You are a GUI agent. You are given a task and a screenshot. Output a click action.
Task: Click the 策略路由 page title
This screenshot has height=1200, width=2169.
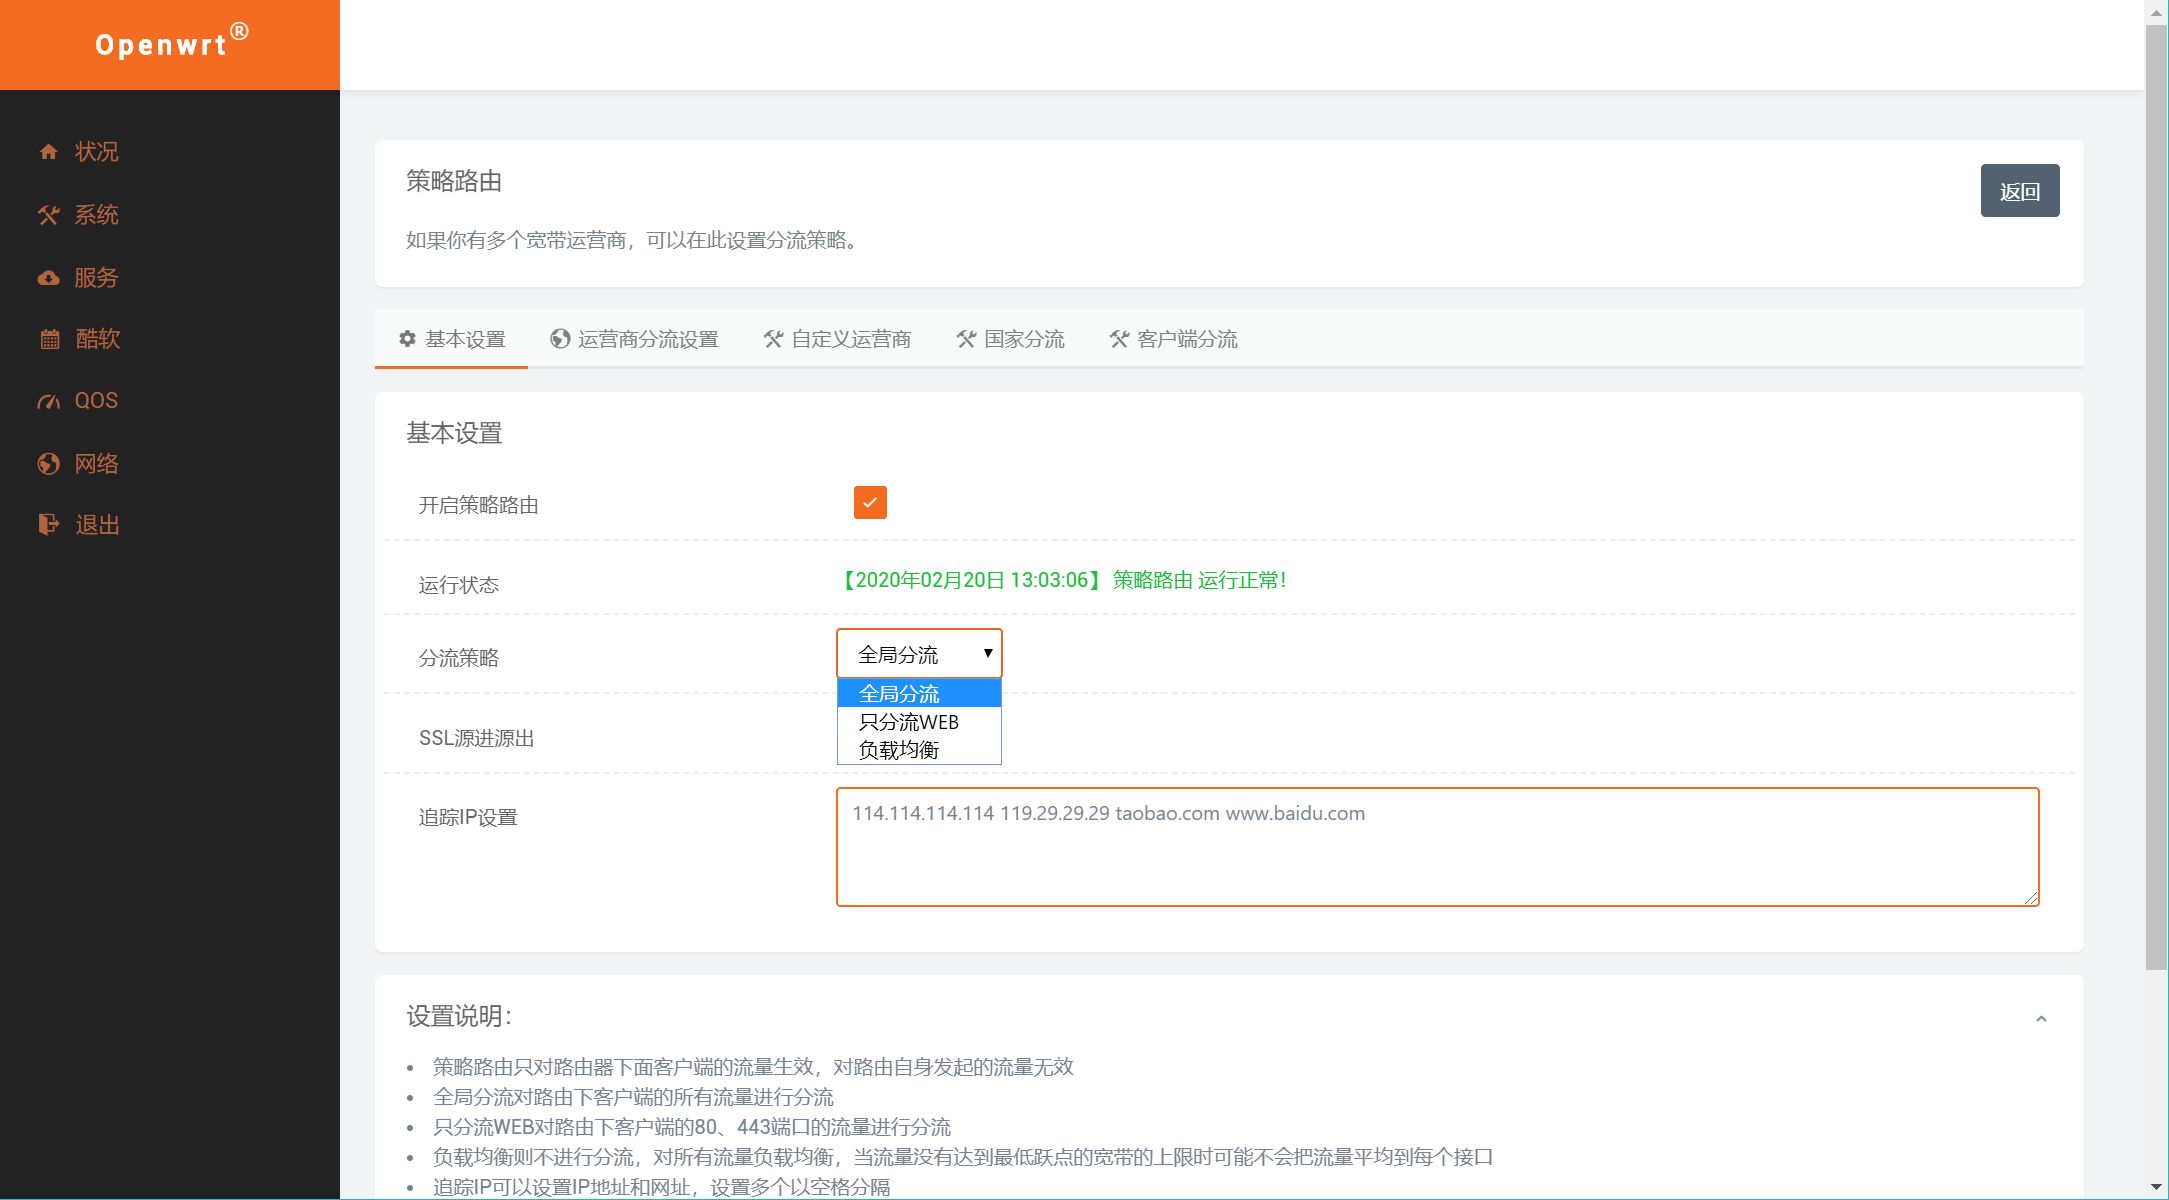(454, 181)
